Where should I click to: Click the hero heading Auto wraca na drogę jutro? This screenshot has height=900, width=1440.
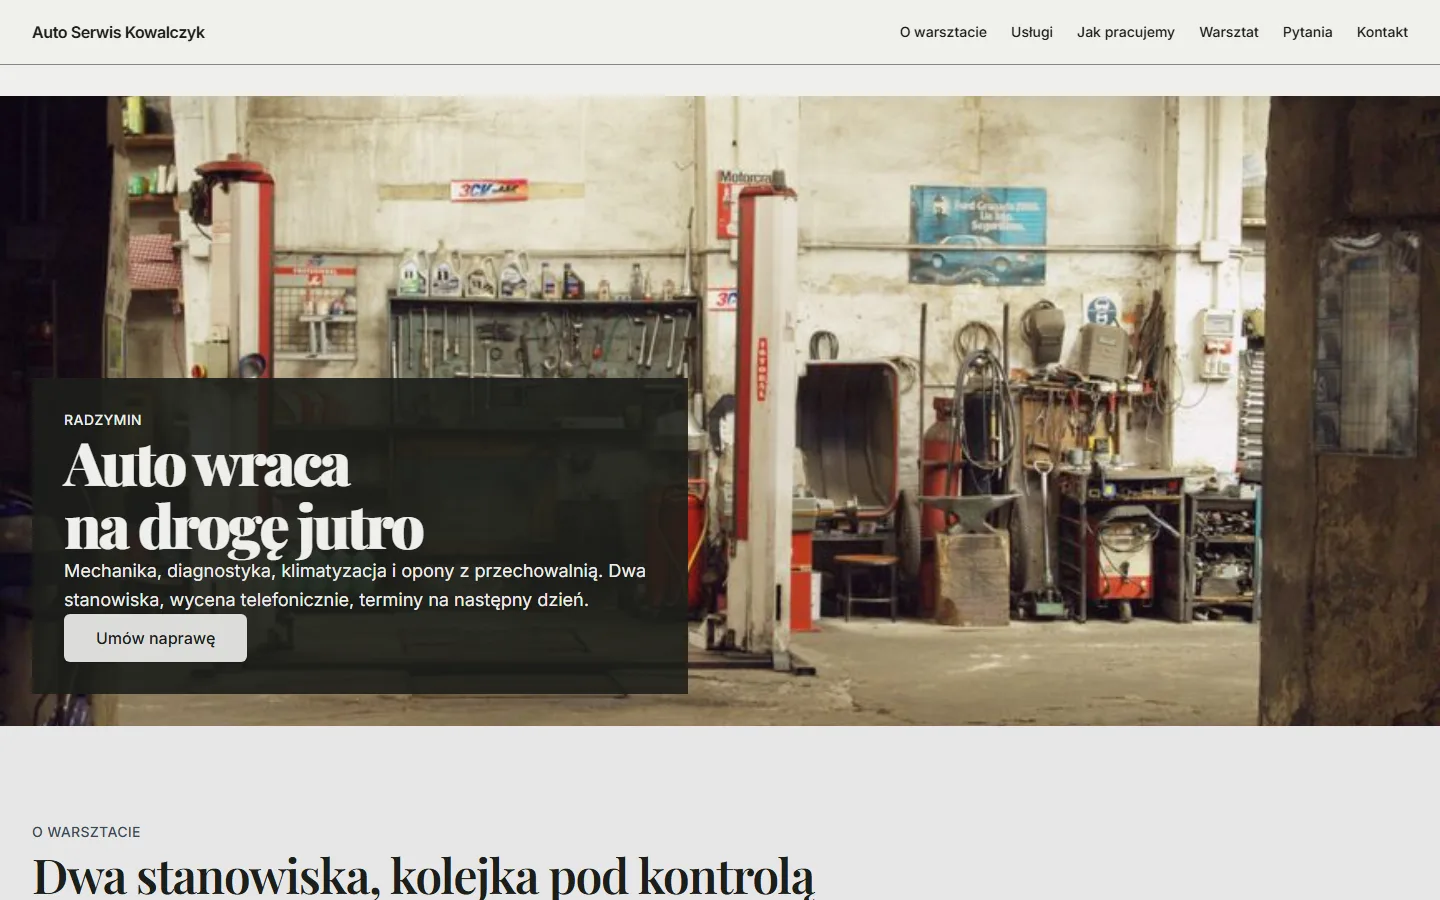[x=244, y=495]
